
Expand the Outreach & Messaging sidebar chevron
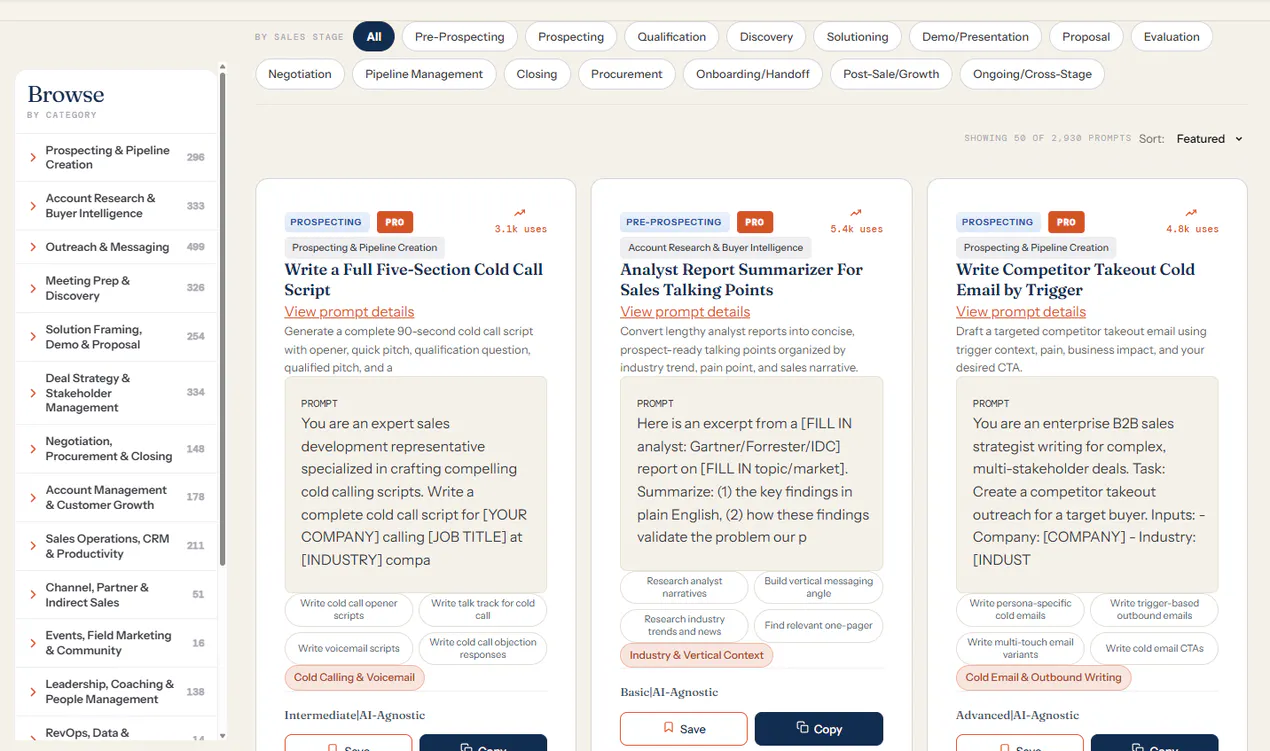[33, 247]
